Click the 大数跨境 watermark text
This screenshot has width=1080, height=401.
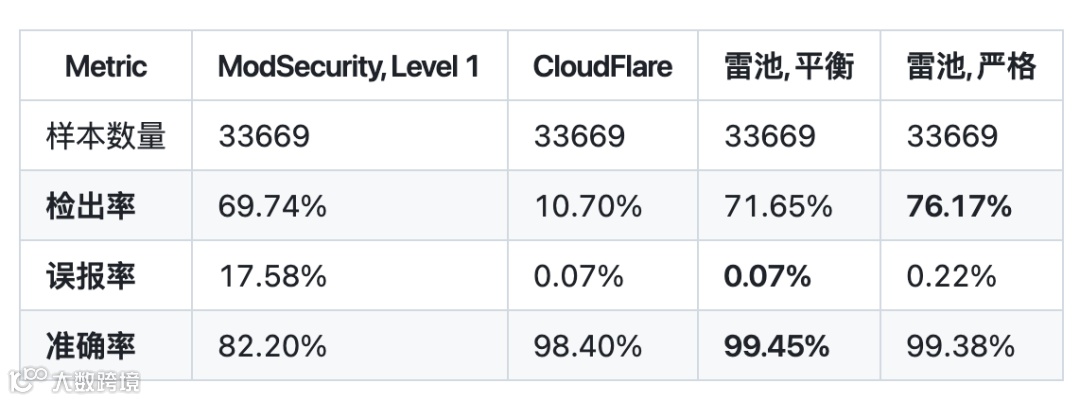(x=96, y=381)
